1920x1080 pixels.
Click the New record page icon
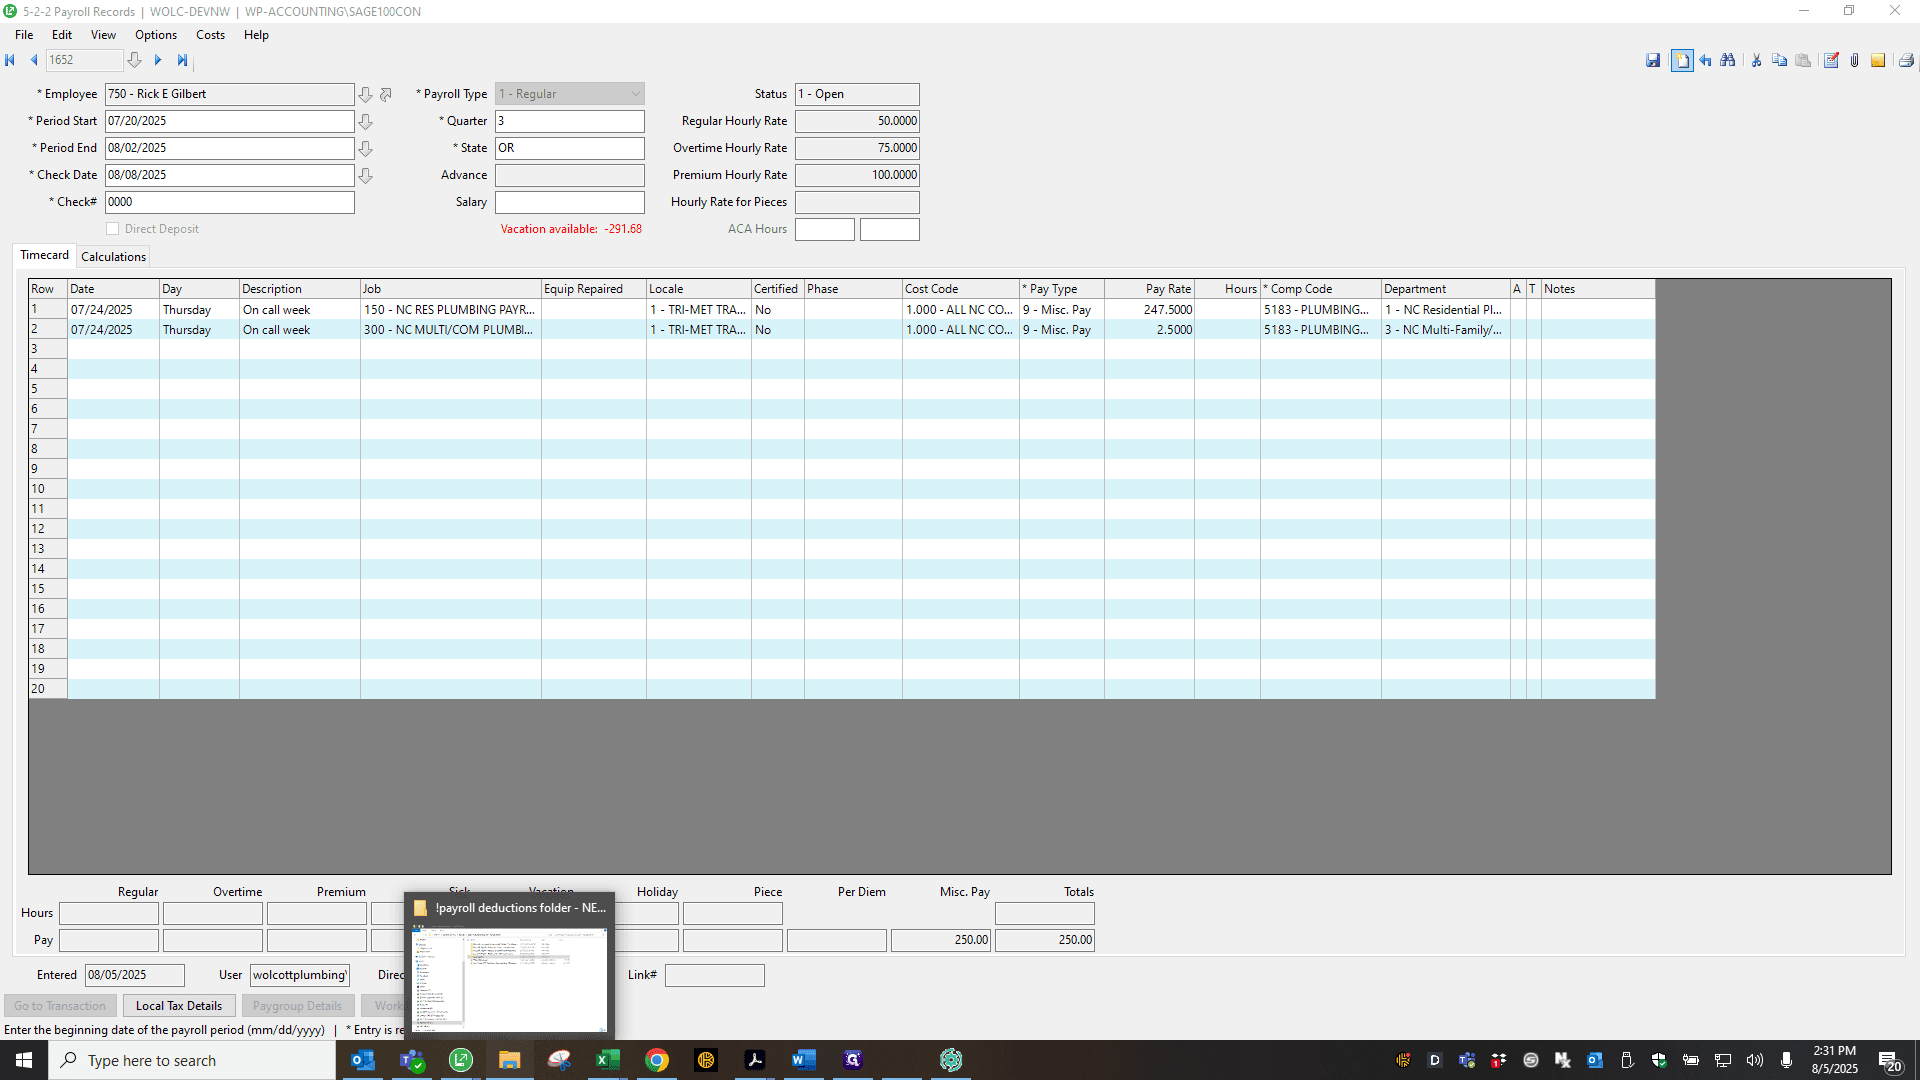tap(1682, 61)
